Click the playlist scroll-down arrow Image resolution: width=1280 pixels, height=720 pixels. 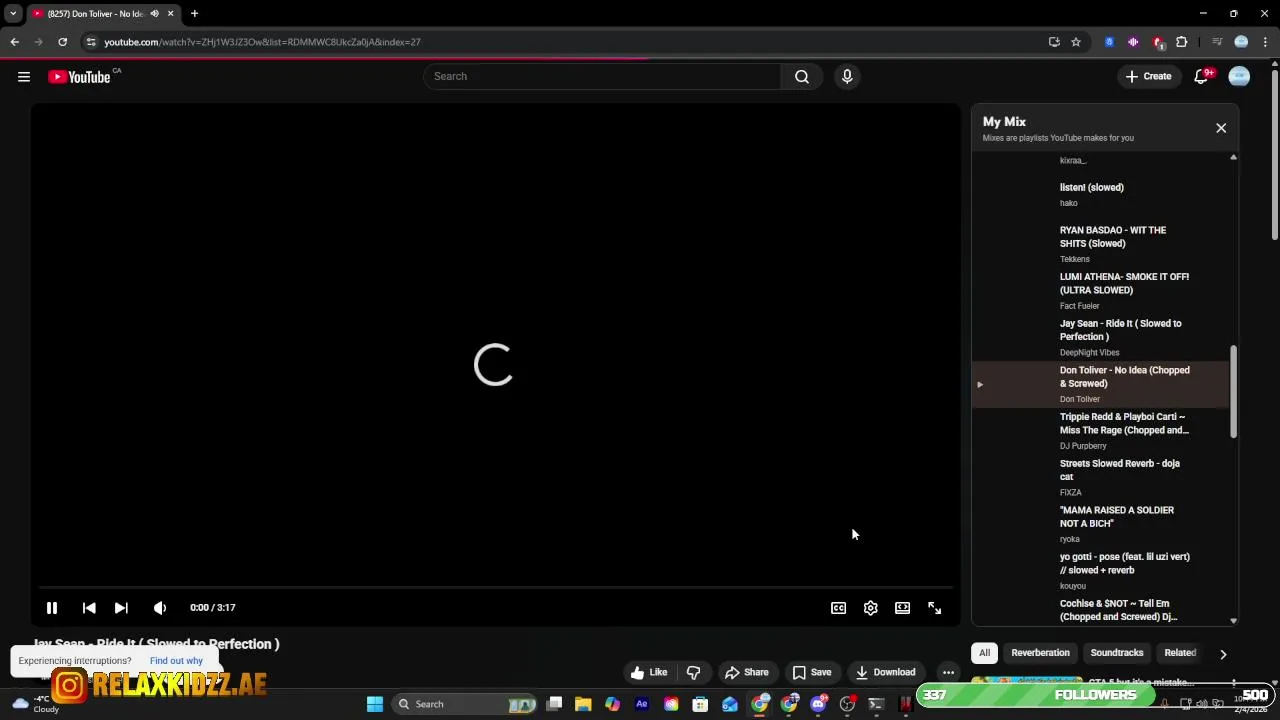pos(1233,620)
